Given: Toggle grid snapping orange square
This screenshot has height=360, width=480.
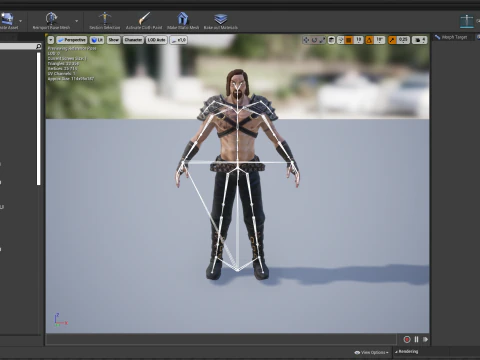Looking at the screenshot, I should pos(349,40).
